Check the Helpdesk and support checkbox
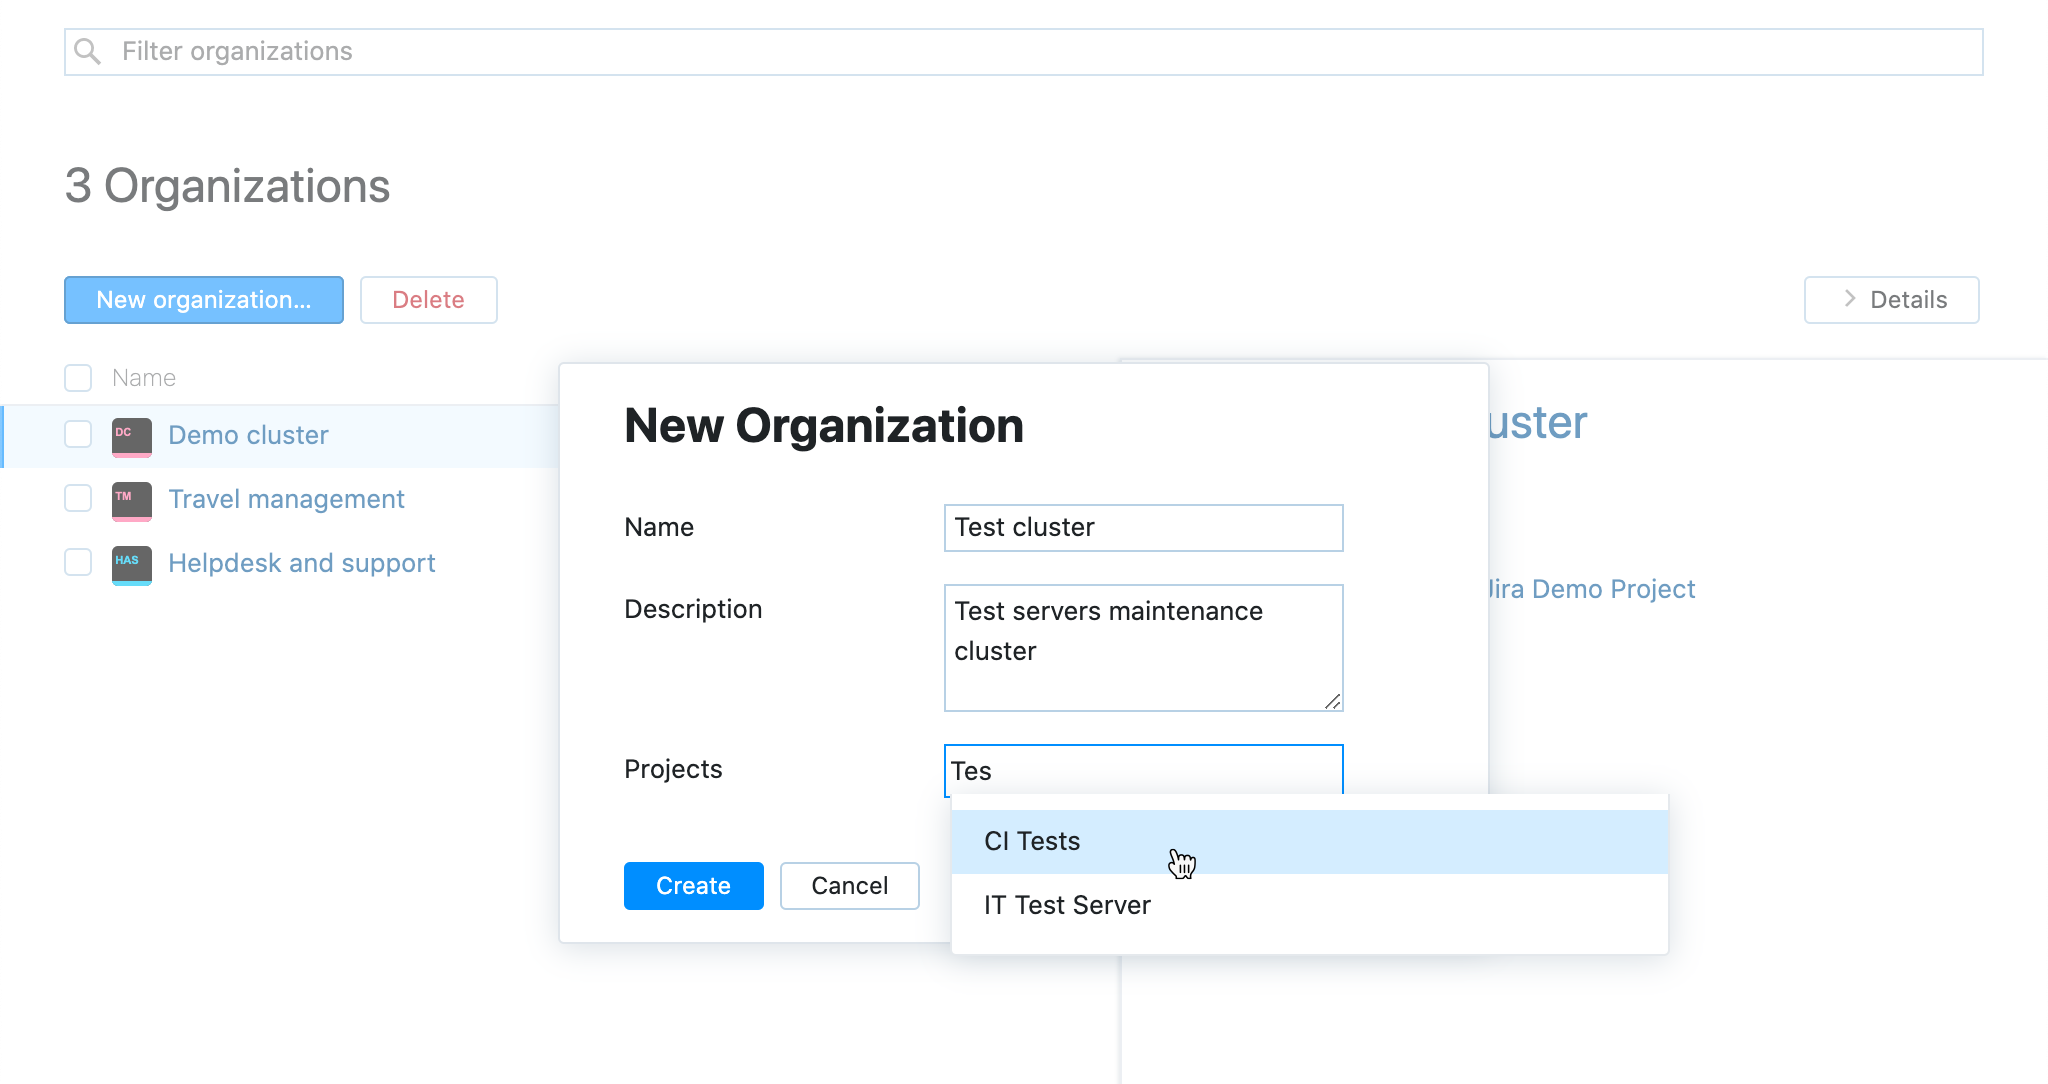The width and height of the screenshot is (2048, 1084). 78,562
